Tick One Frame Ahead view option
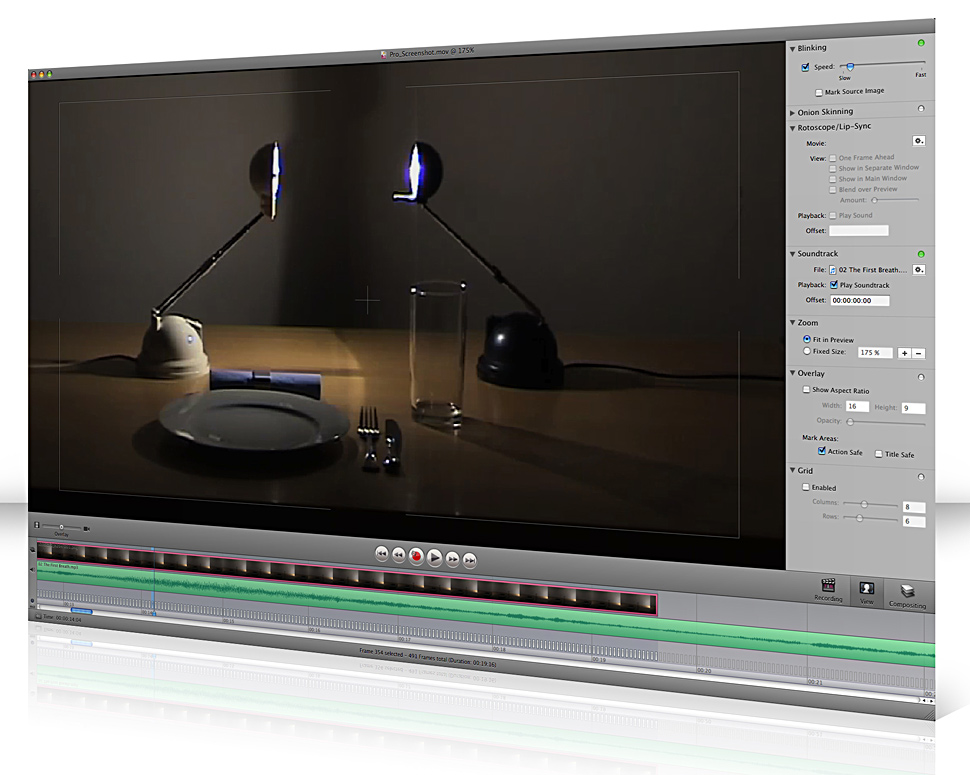The height and width of the screenshot is (775, 970). (x=833, y=158)
